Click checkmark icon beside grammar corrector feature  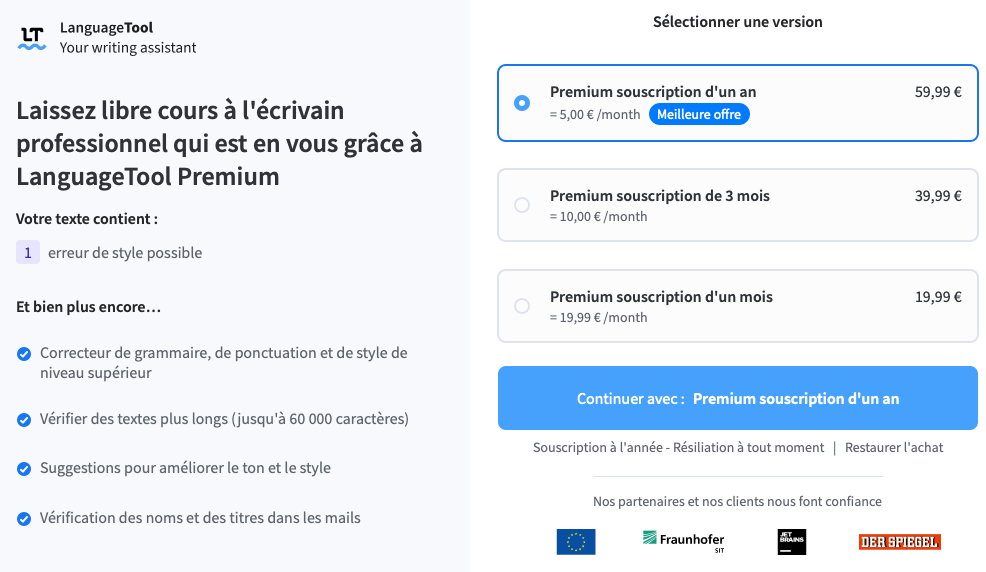[x=24, y=354]
